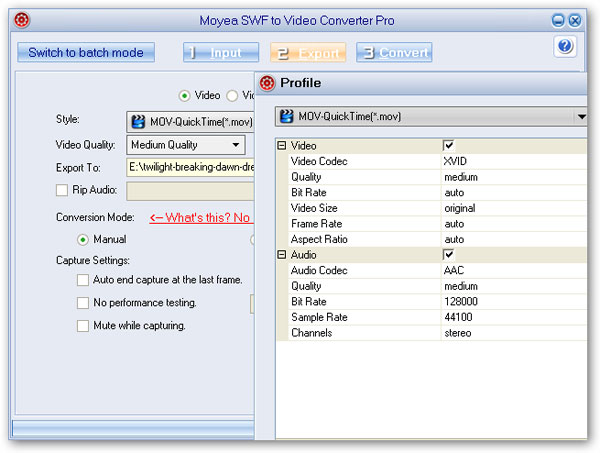Open help with the question mark icon
Image resolution: width=600 pixels, height=453 pixels.
[x=565, y=46]
